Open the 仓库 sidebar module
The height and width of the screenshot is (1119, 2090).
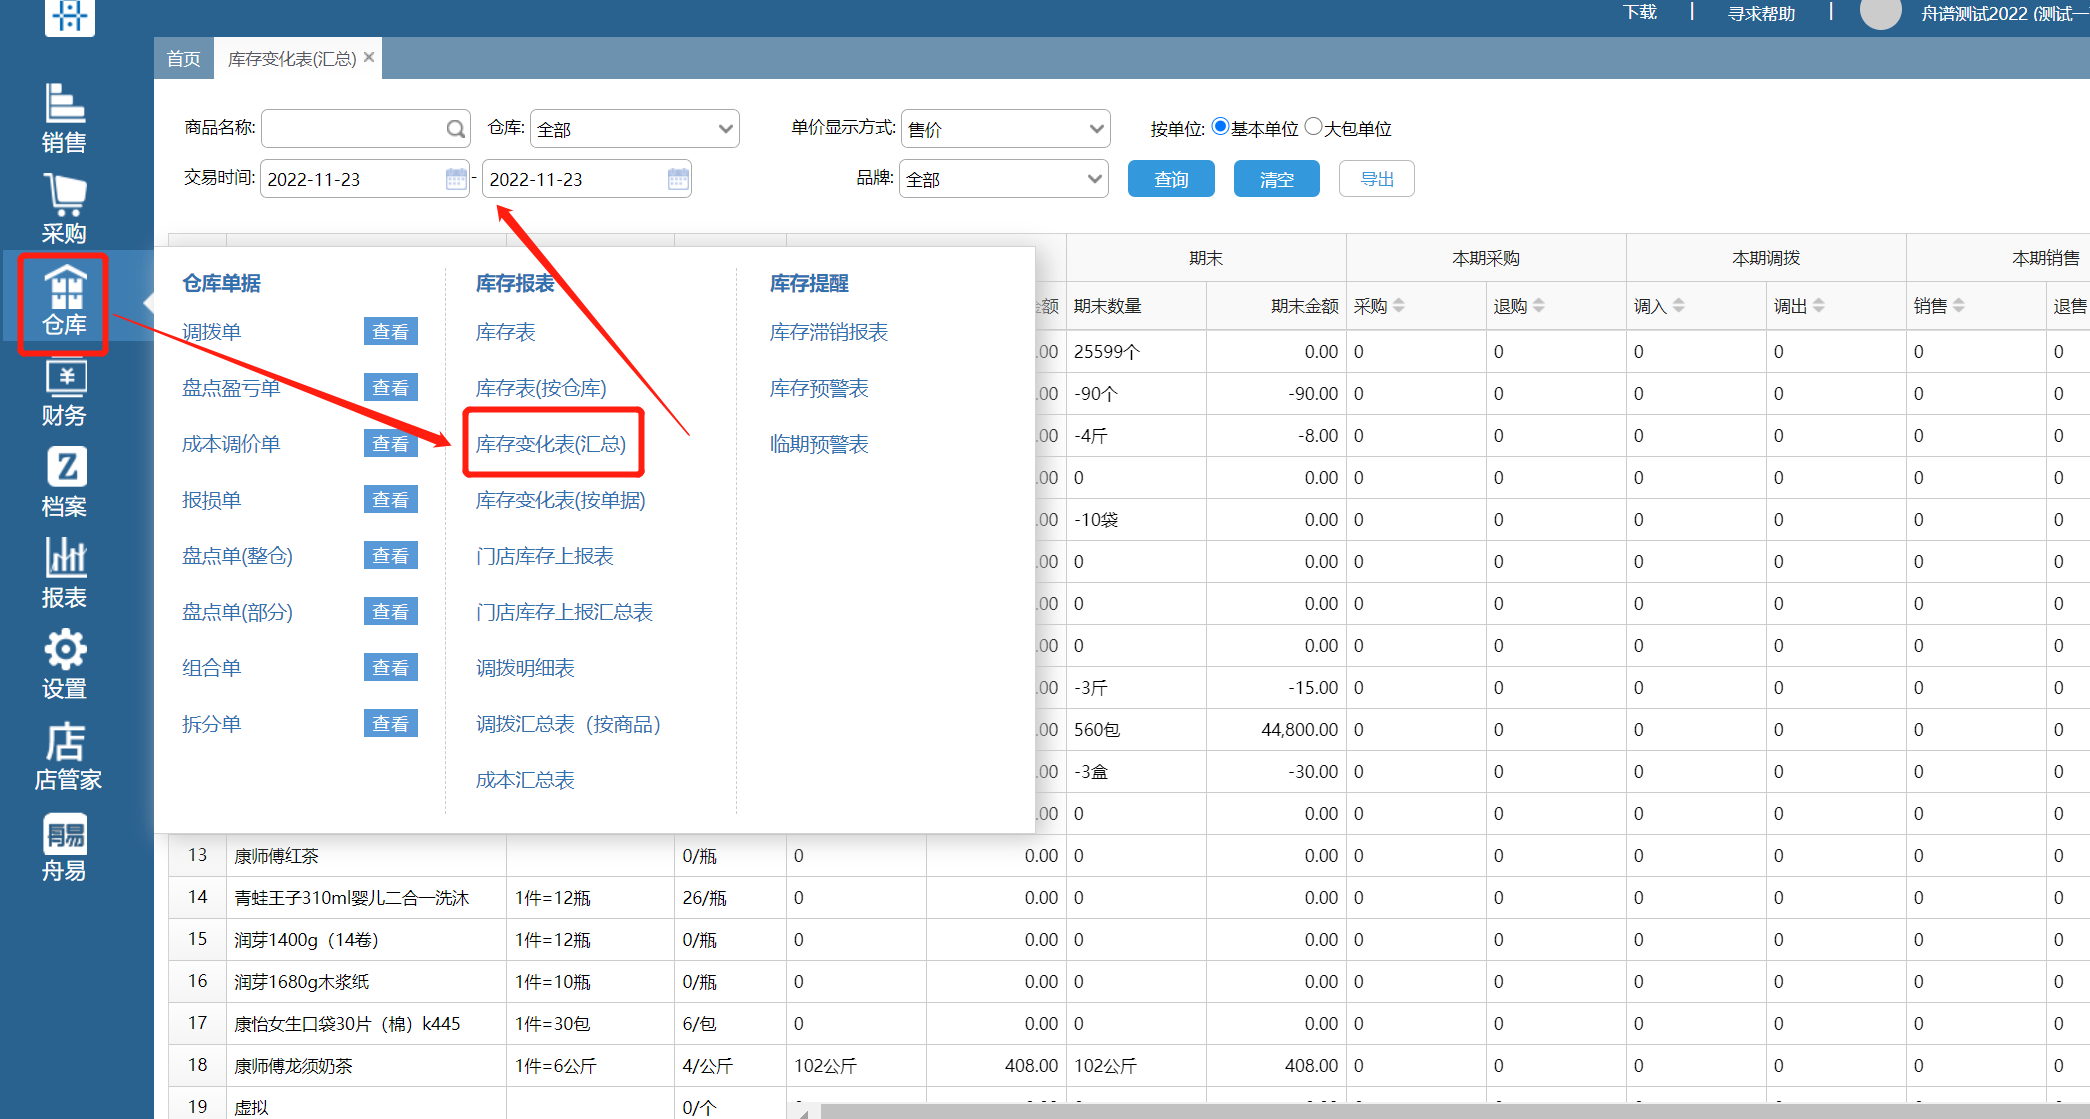(64, 301)
